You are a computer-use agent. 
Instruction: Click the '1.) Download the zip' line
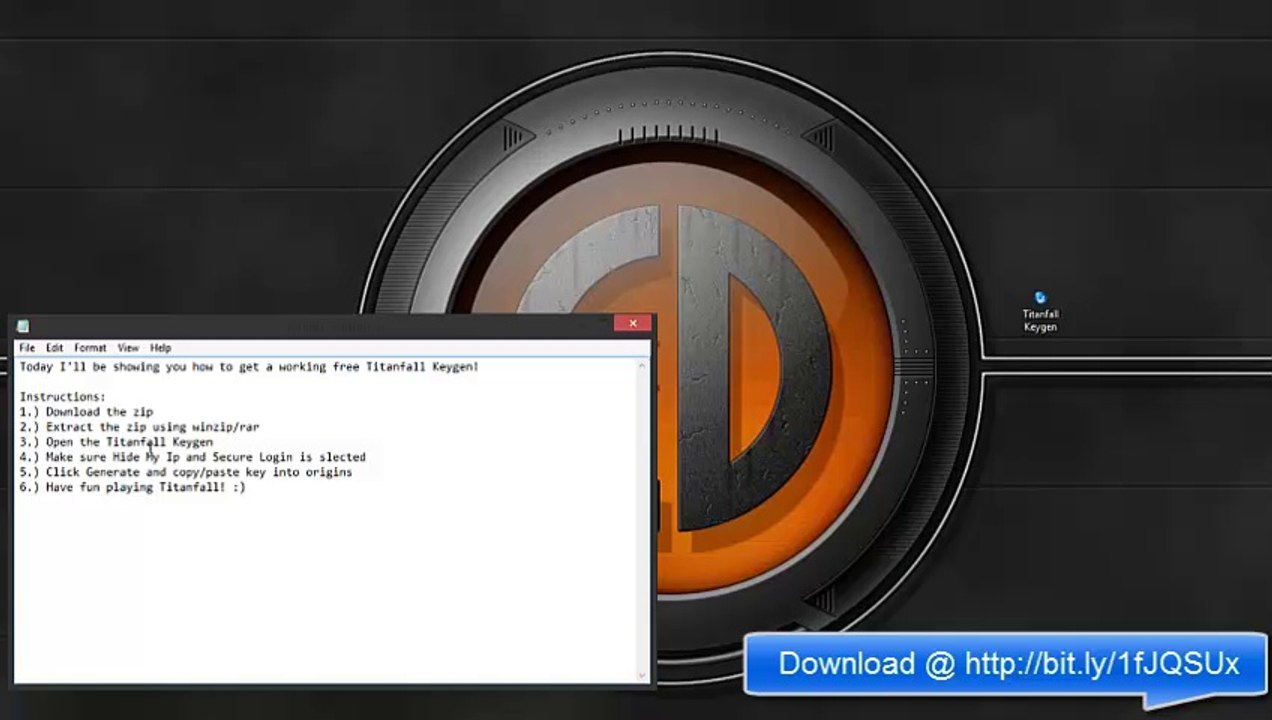[x=86, y=412]
